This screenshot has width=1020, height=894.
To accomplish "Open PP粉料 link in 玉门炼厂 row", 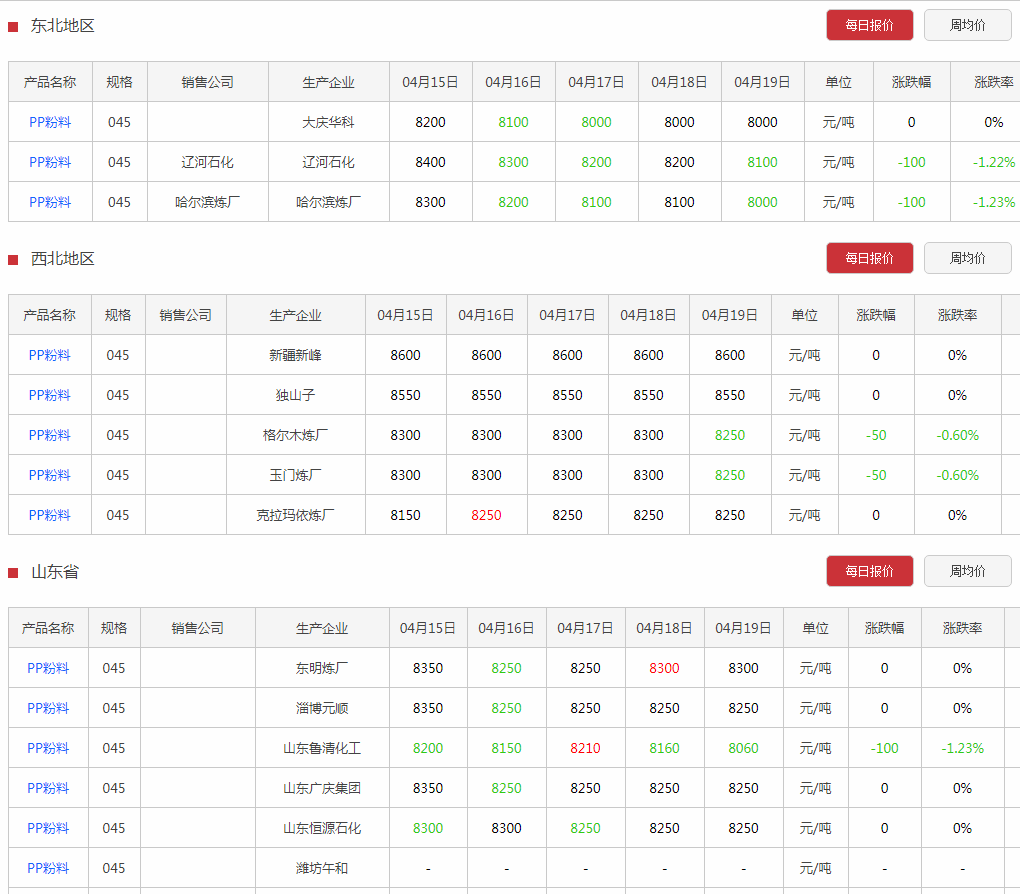I will click(x=49, y=475).
